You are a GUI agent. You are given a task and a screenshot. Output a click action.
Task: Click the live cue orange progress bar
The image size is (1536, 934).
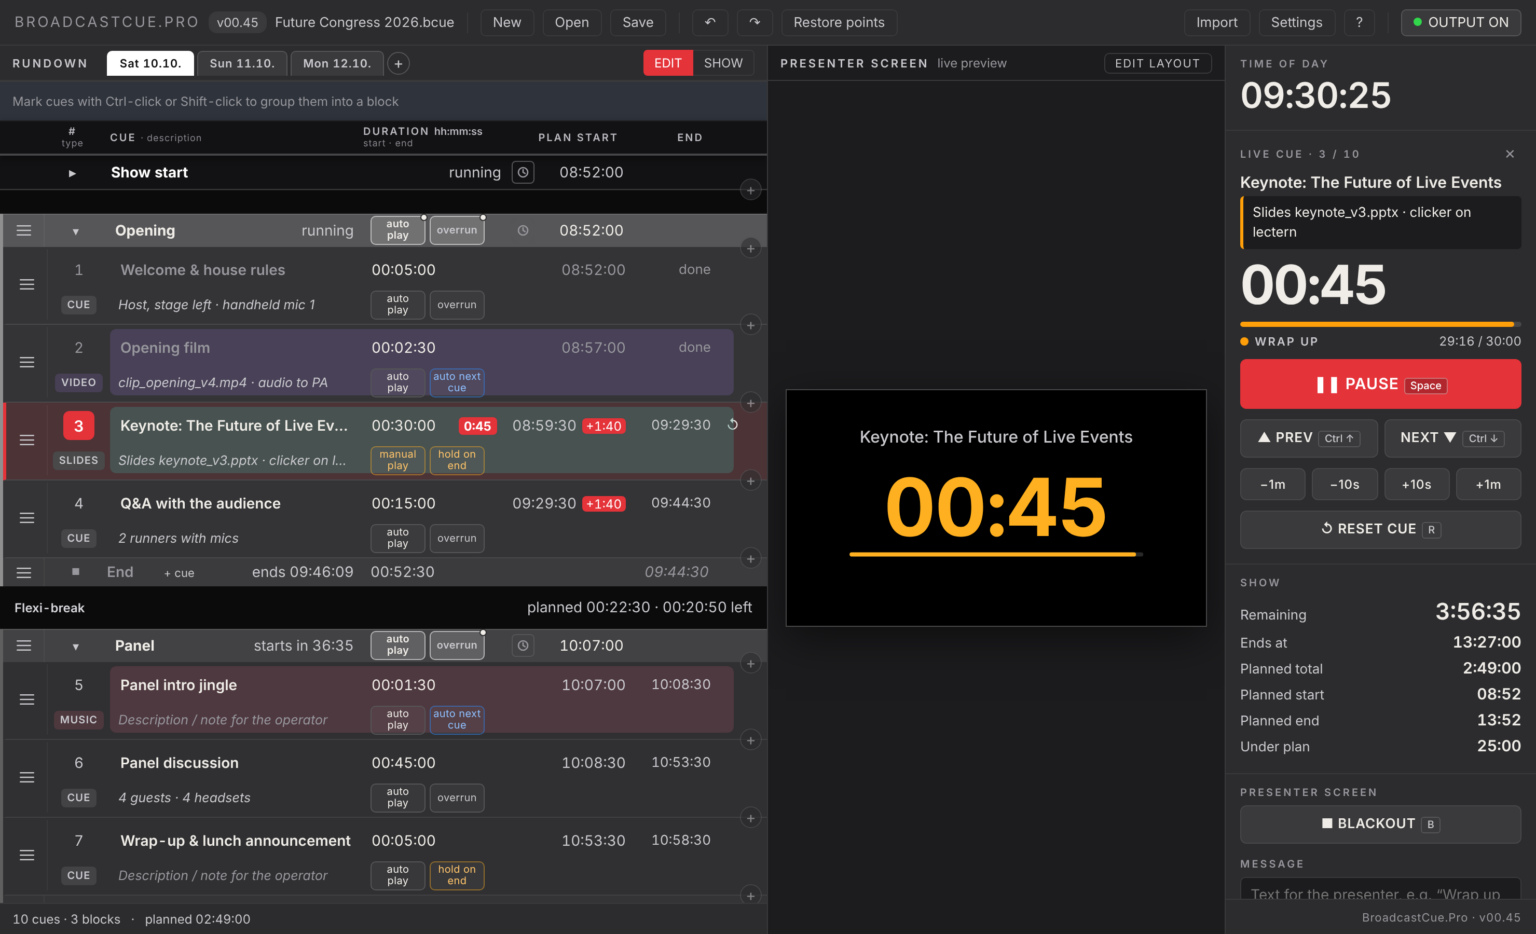click(x=1380, y=324)
